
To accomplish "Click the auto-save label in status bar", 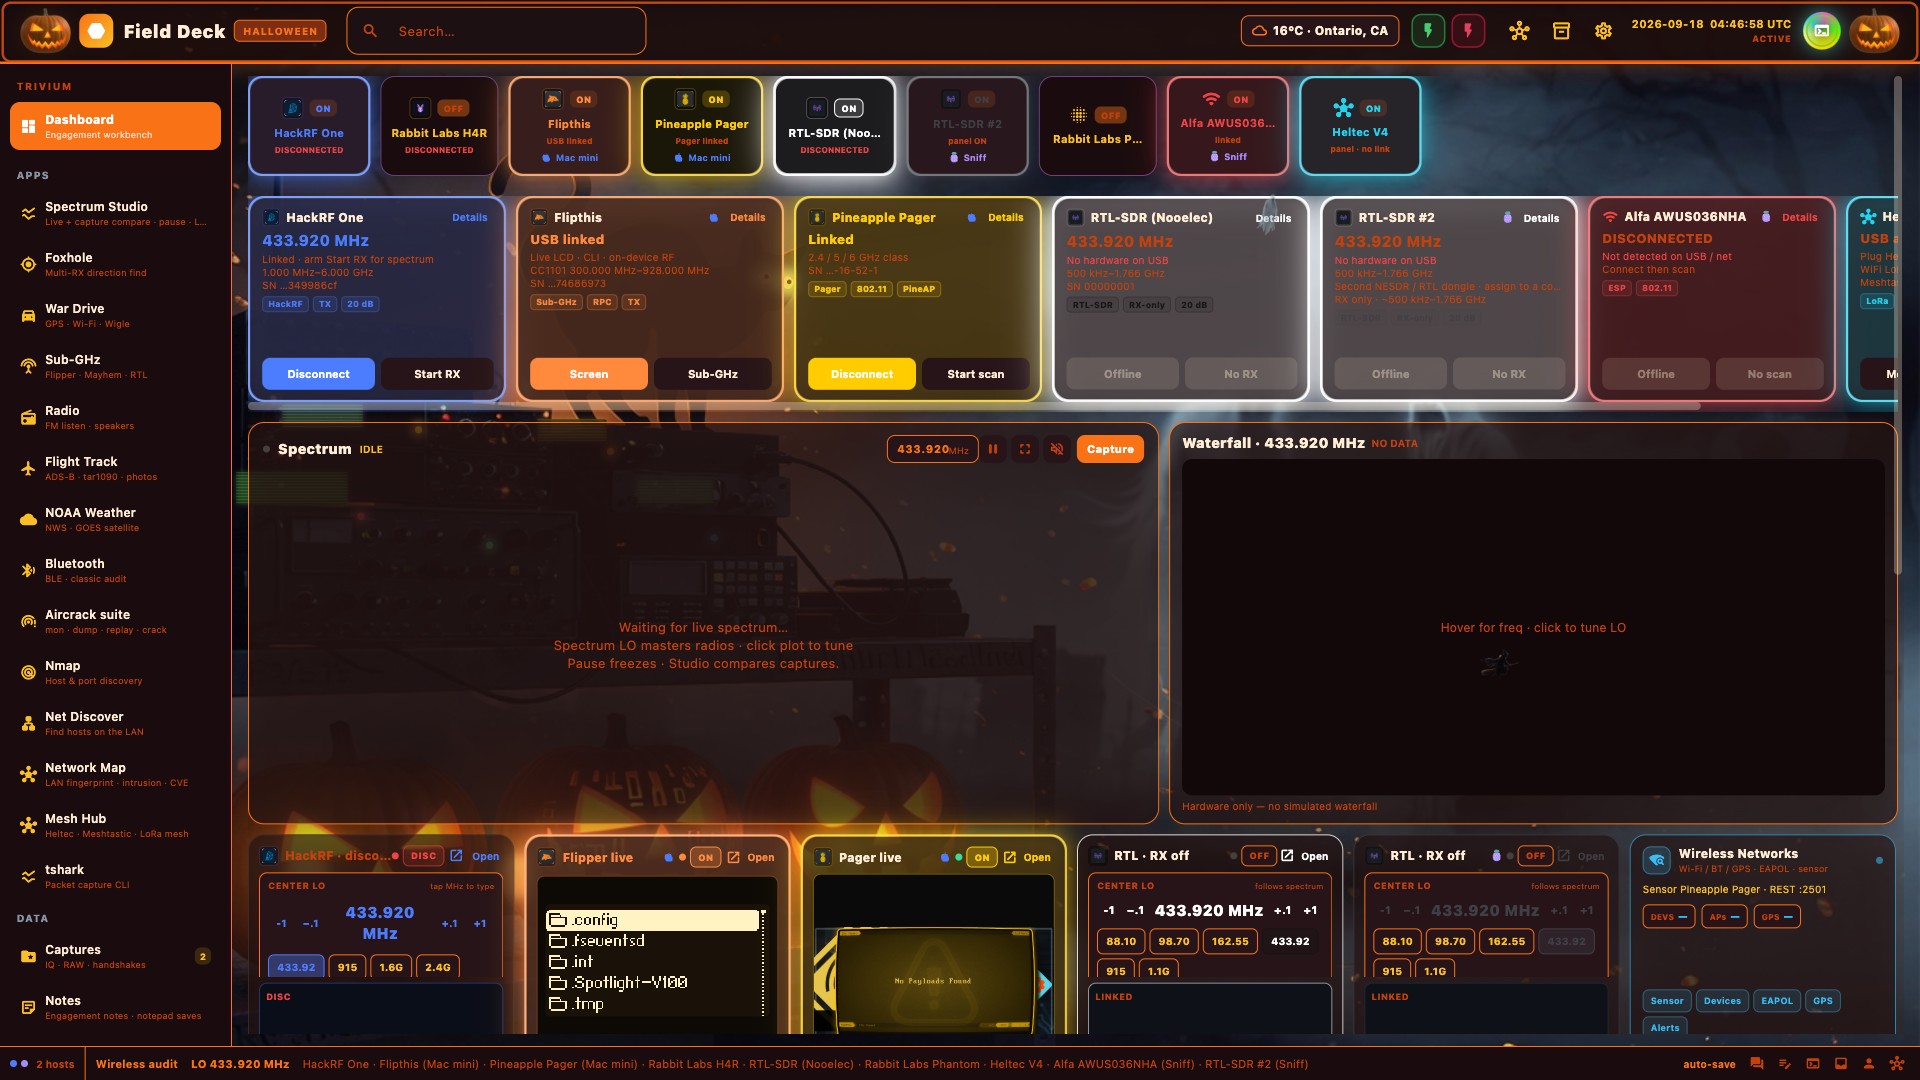I will [1709, 1064].
